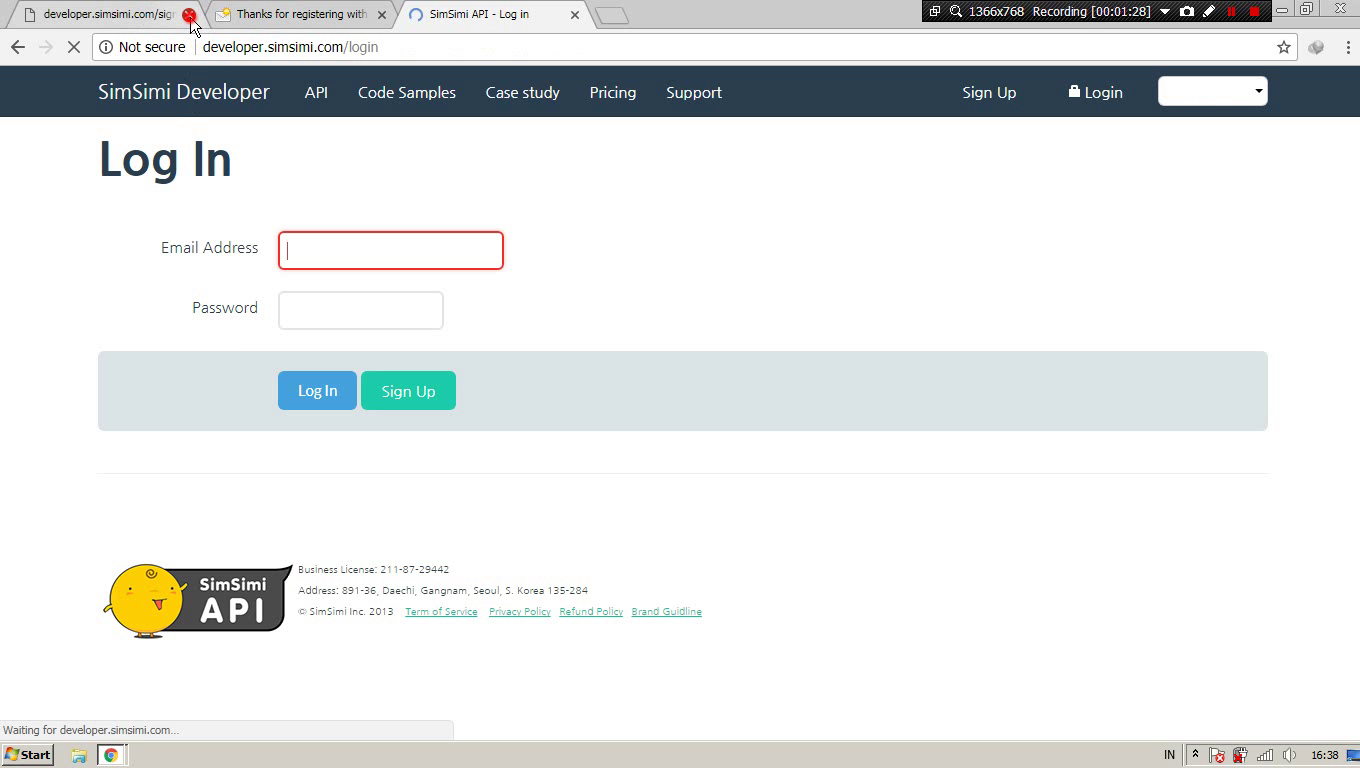Click the recorder window-mode icon

tap(935, 11)
